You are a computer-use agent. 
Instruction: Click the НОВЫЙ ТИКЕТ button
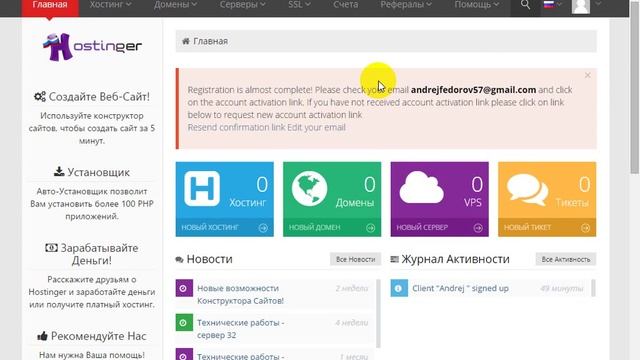coord(547,227)
